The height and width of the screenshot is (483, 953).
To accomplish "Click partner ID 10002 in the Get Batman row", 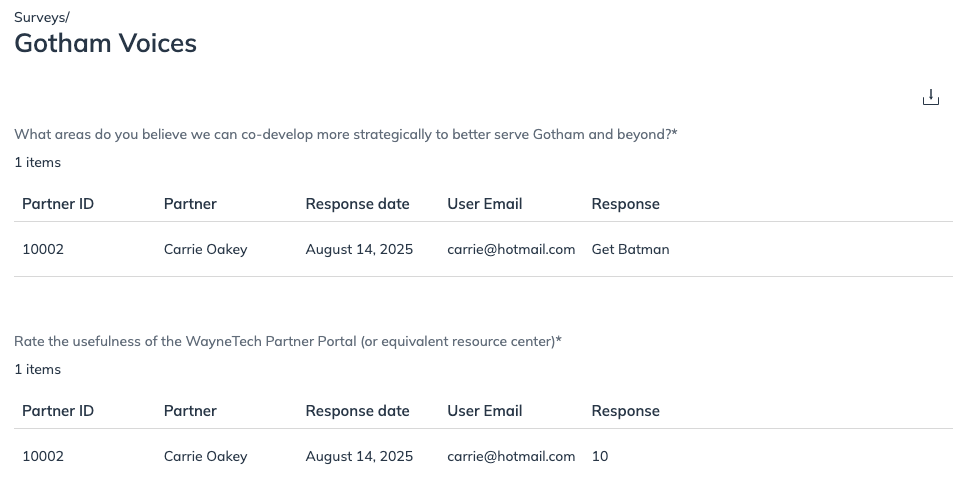I will click(x=43, y=249).
